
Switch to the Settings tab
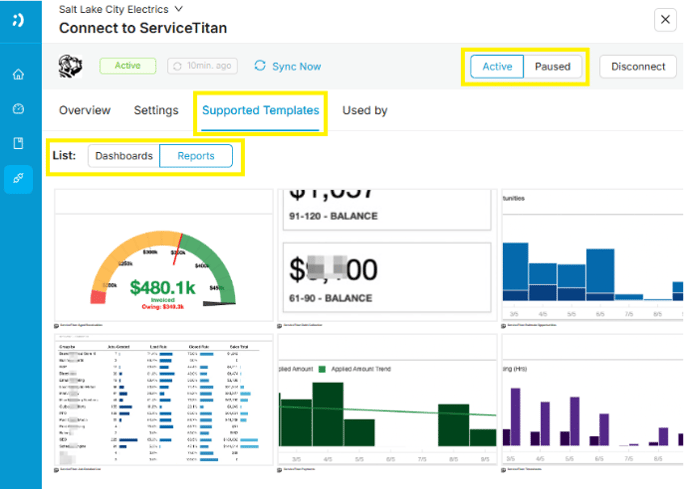(156, 110)
